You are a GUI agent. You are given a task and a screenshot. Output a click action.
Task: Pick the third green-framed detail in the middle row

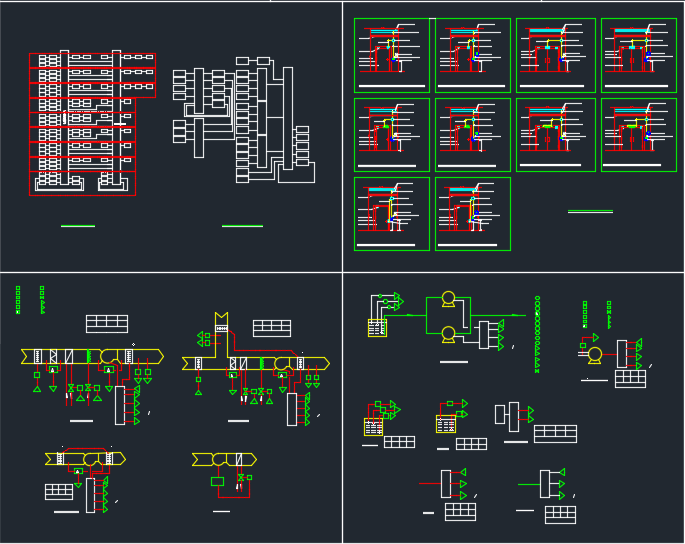tap(556, 135)
